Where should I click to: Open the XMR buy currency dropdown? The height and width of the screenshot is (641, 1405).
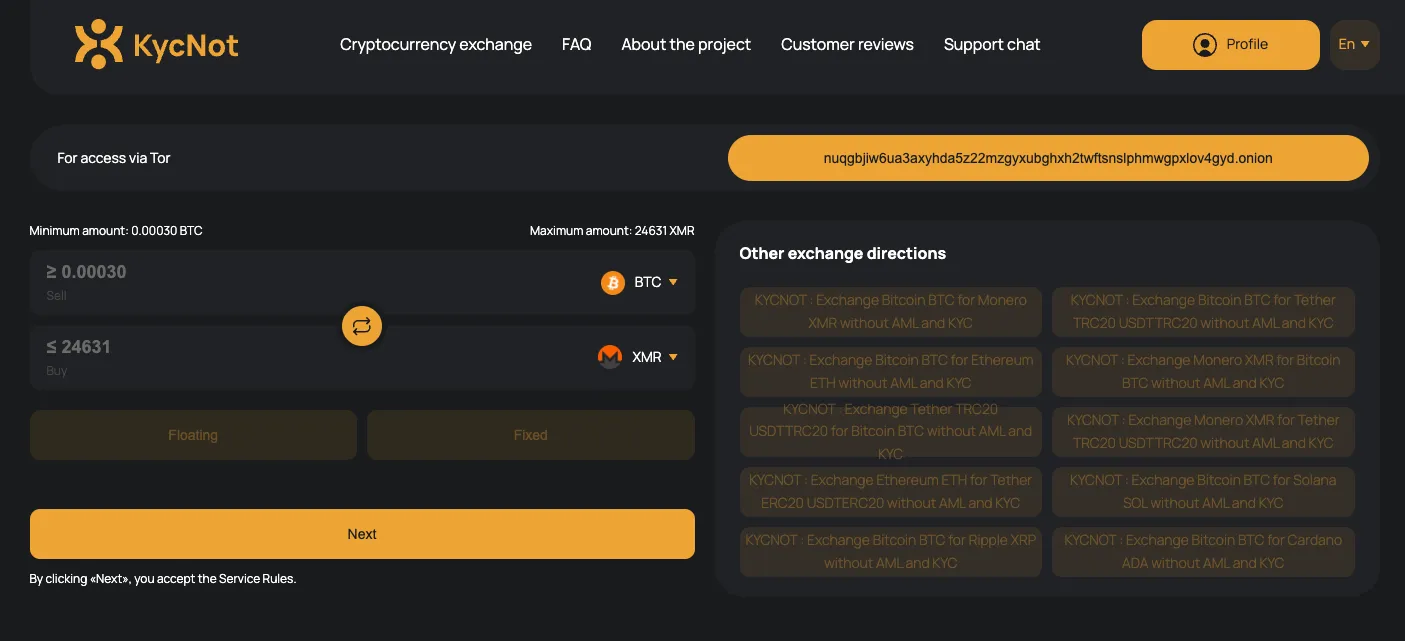(639, 357)
